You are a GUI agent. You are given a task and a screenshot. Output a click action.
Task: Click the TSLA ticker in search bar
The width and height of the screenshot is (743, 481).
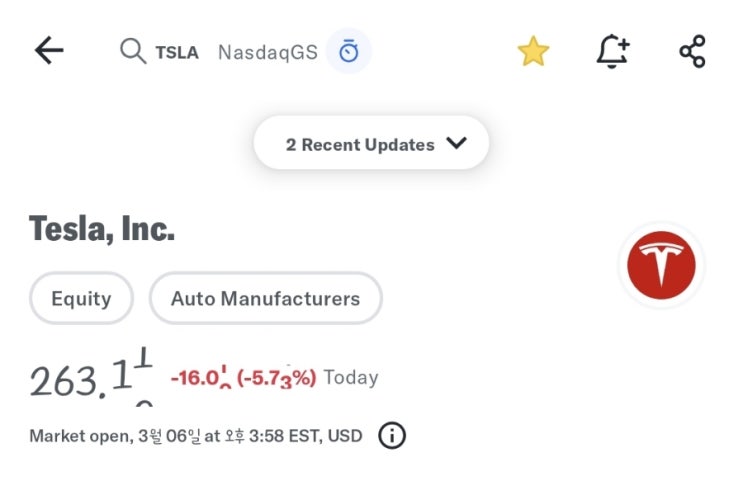point(177,52)
